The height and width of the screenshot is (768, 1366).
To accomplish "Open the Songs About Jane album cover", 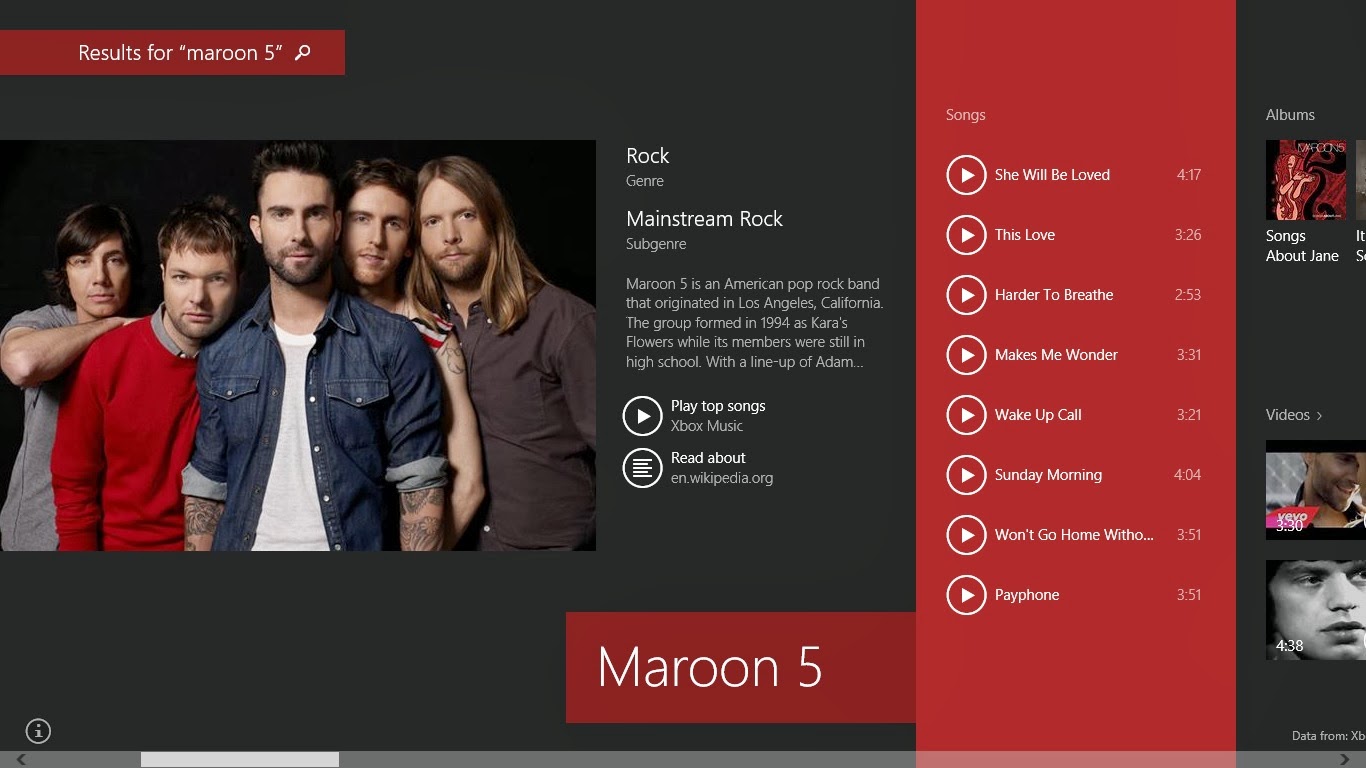I will (x=1306, y=180).
